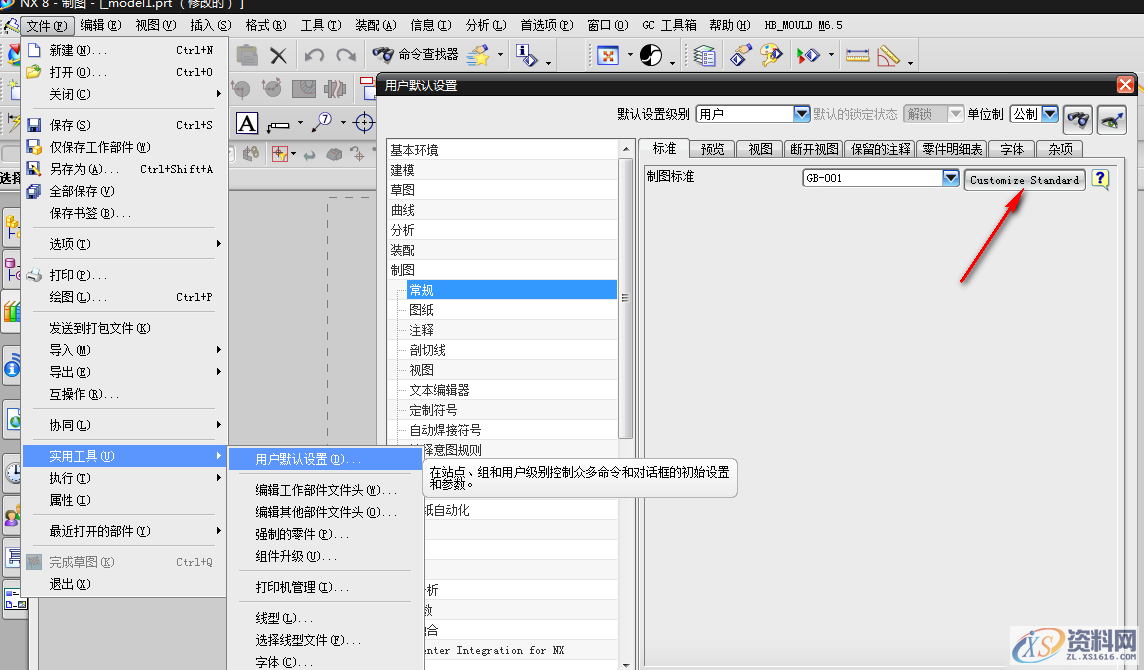
Task: Switch to the 预览 tab
Action: pos(712,148)
